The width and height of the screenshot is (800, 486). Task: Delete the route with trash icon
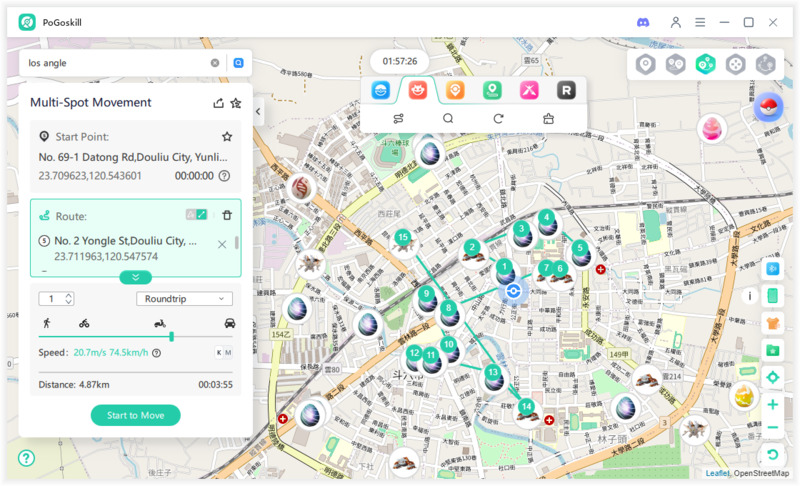point(227,215)
